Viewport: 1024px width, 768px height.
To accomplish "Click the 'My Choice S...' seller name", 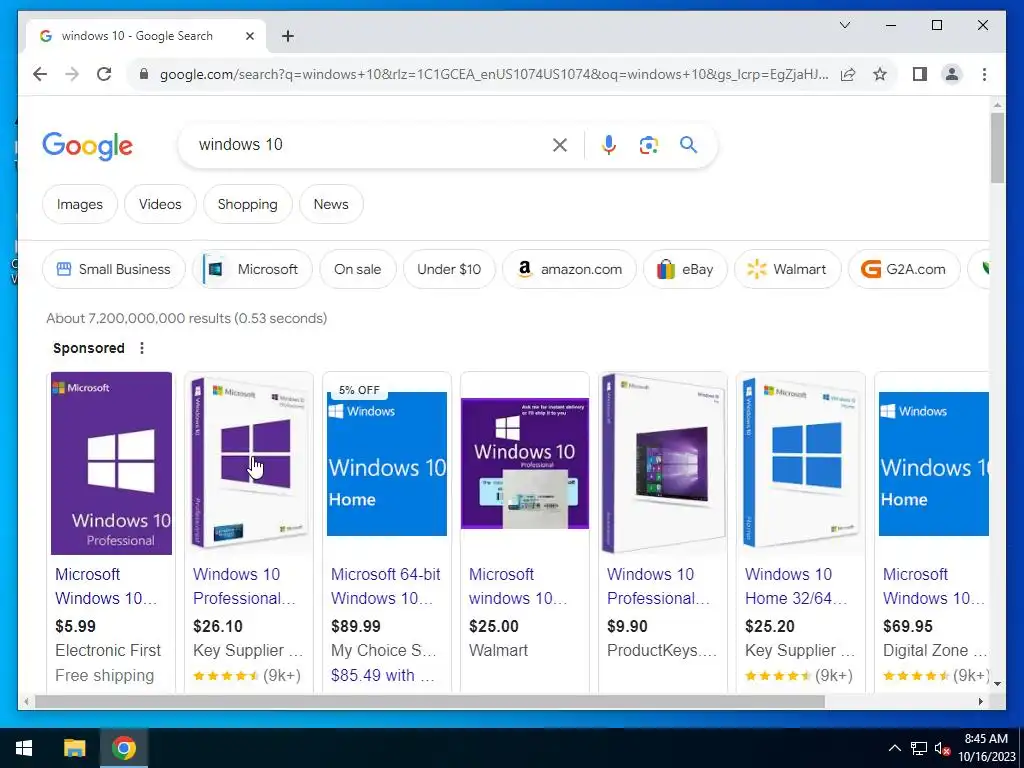I will [x=383, y=650].
